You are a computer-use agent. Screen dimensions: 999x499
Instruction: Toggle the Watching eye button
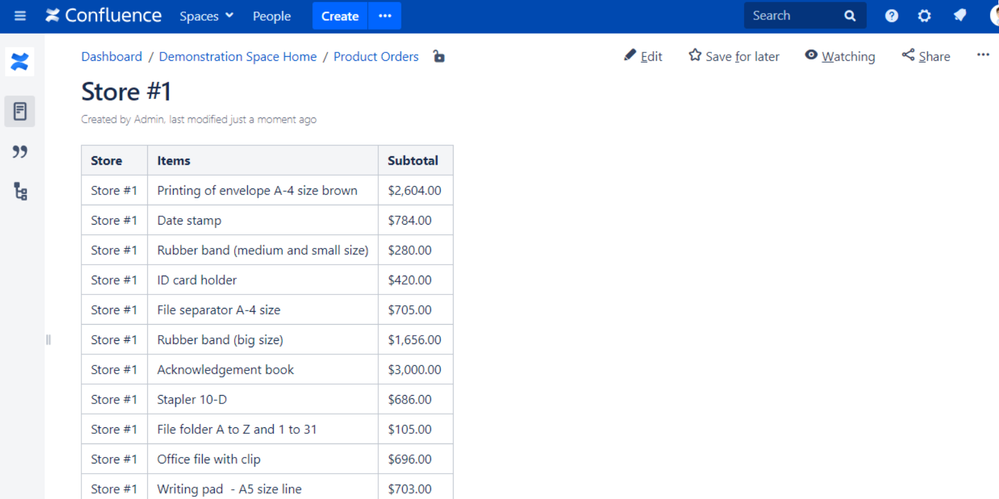[840, 56]
